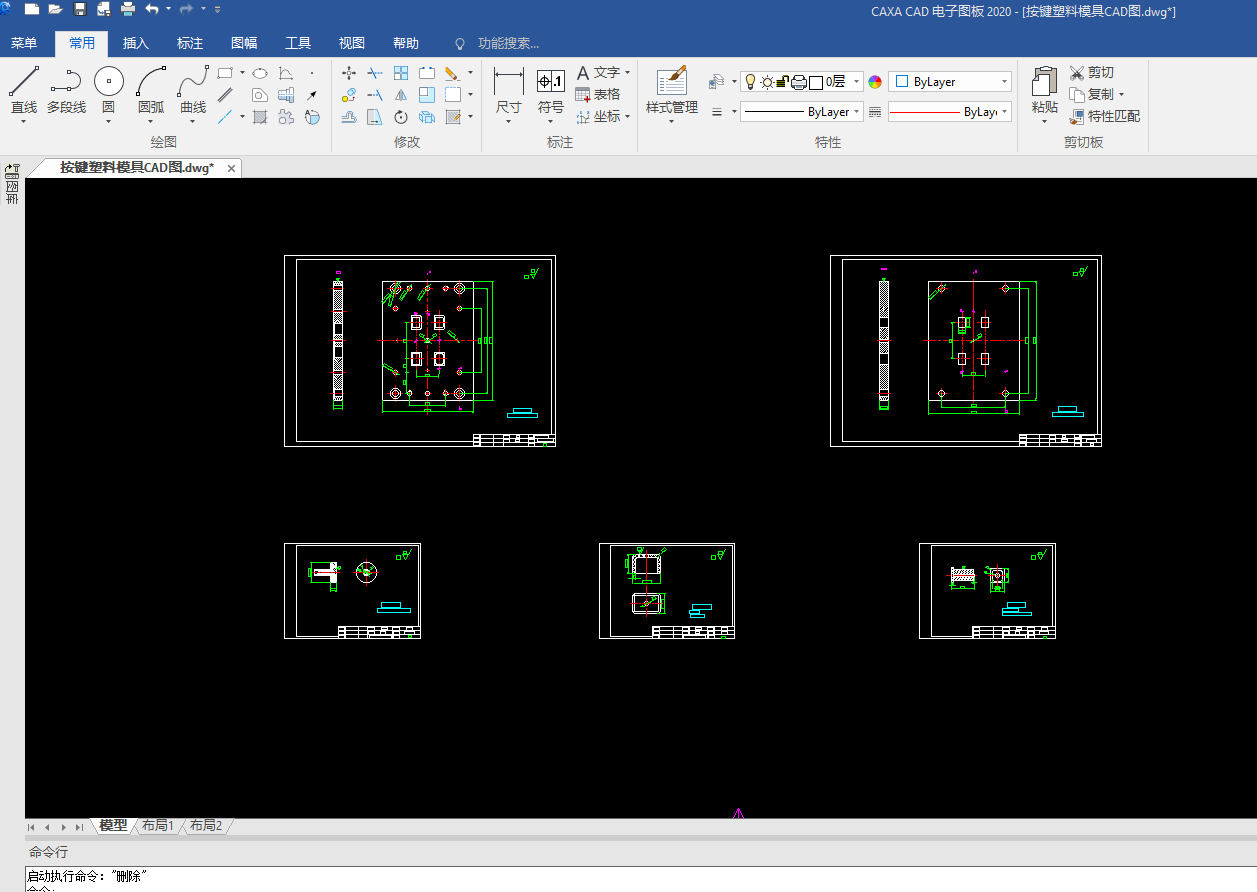
Task: Select the 圆 circle tool
Action: tap(108, 89)
